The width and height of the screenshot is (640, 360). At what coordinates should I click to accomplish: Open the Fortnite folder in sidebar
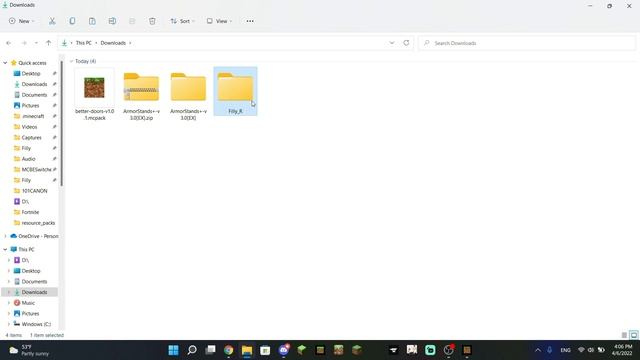(x=30, y=212)
